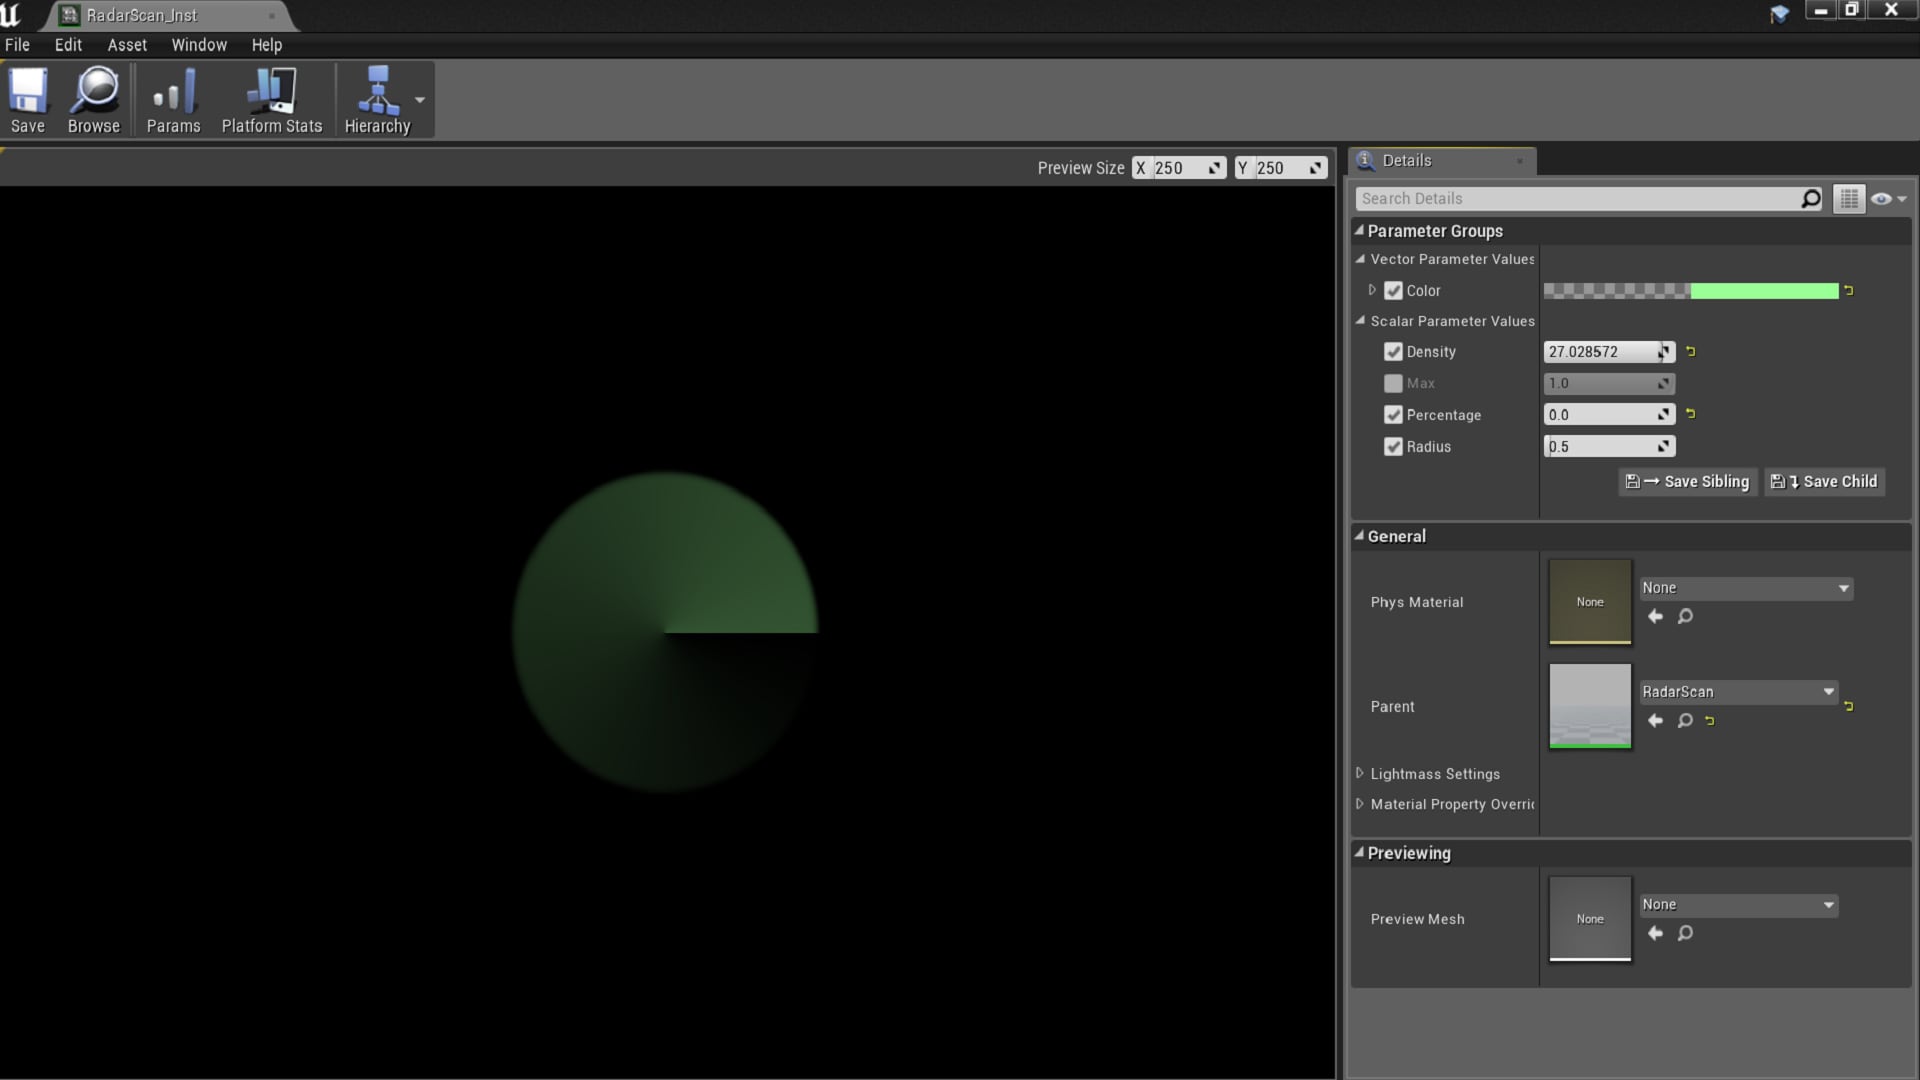Viewport: 1920px width, 1080px height.
Task: Click the Save Child button
Action: click(1823, 481)
